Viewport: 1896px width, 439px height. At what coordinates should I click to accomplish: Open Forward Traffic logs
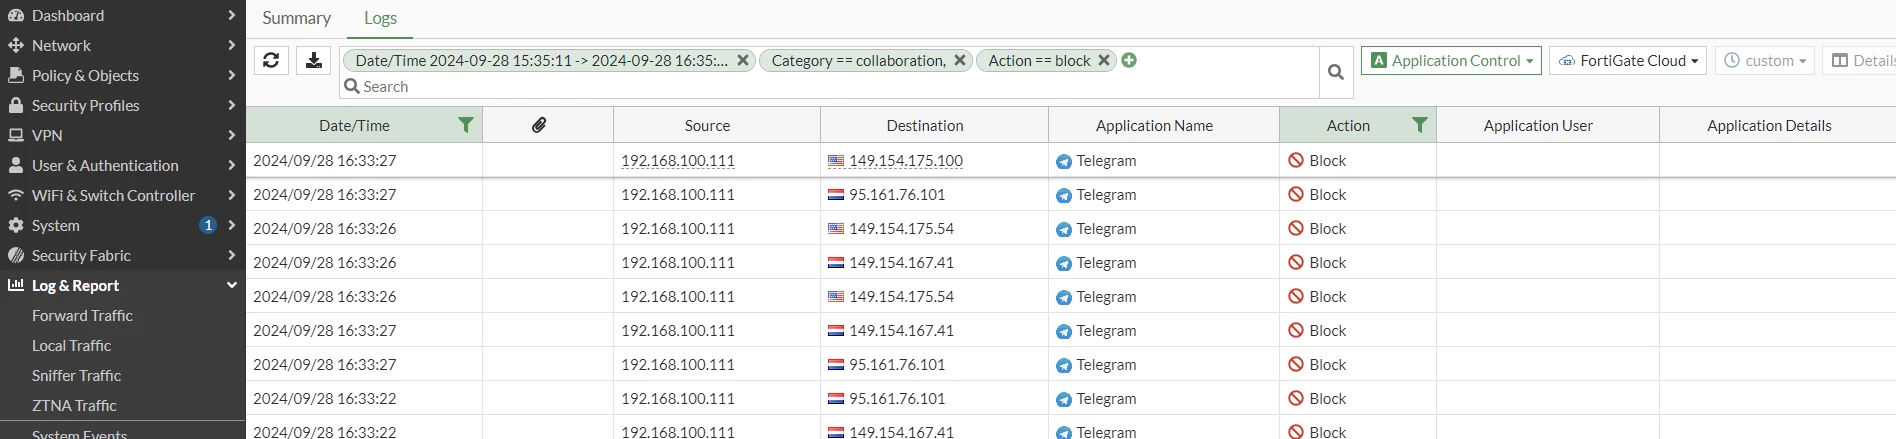[x=82, y=315]
